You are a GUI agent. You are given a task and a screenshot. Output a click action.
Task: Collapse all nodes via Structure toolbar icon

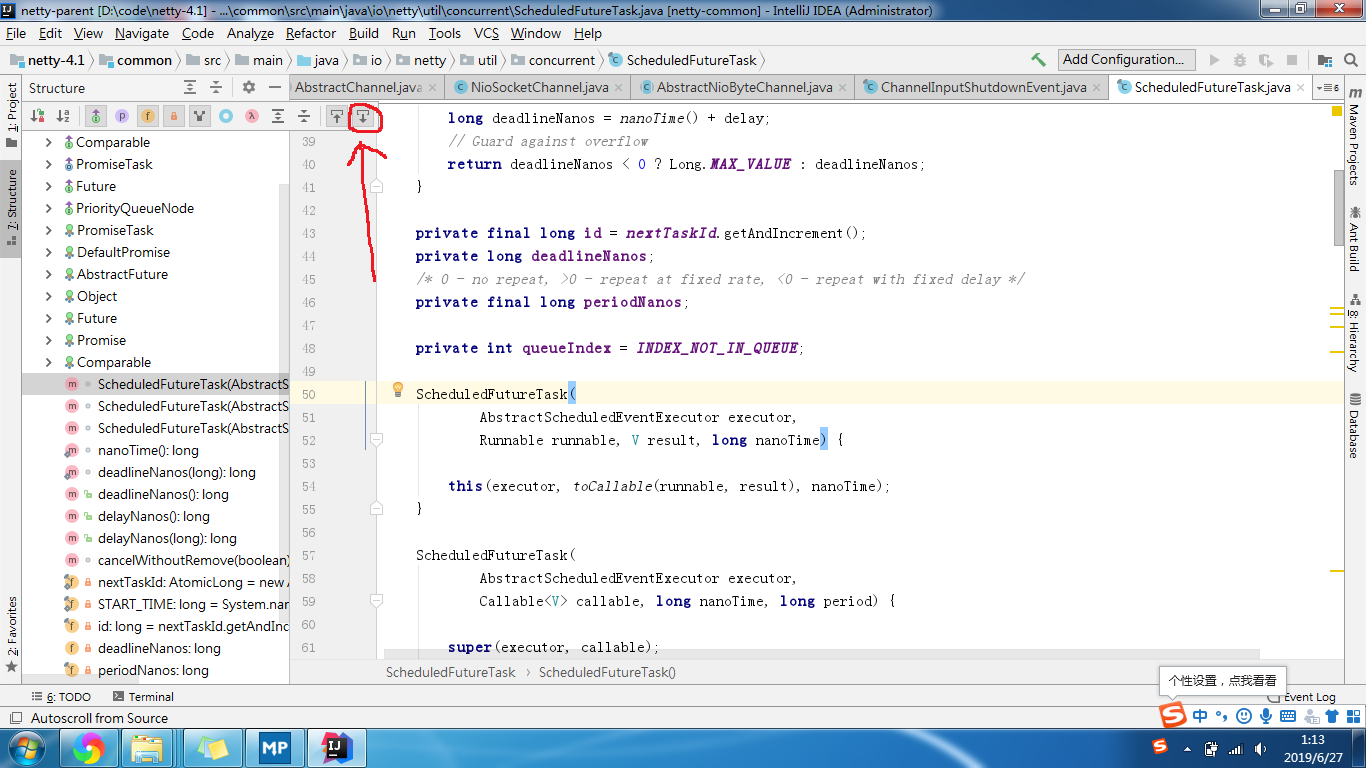[x=304, y=116]
